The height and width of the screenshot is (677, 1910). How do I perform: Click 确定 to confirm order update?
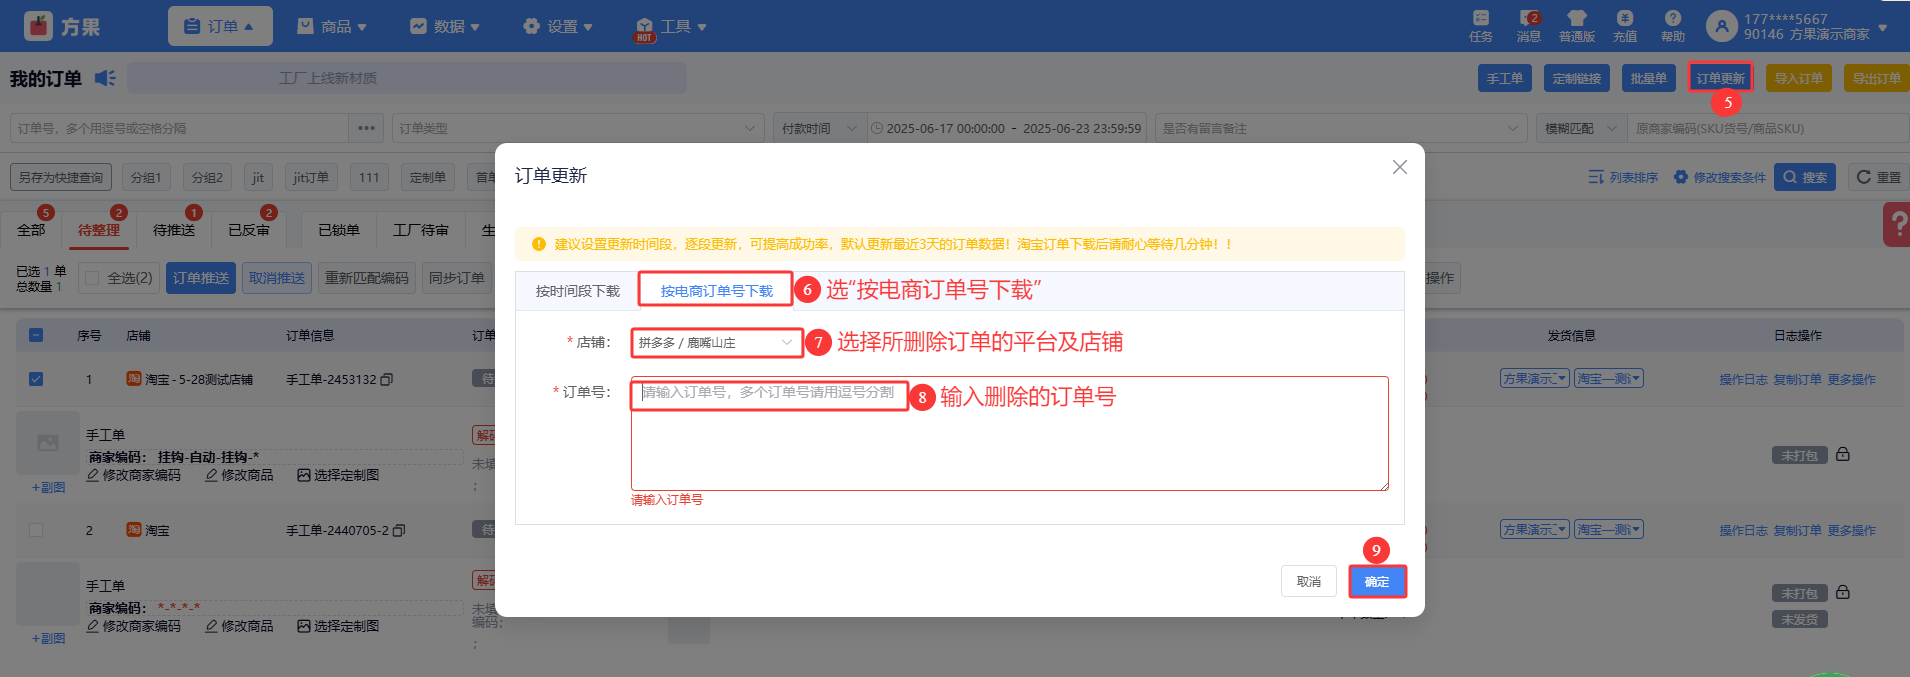tap(1377, 582)
